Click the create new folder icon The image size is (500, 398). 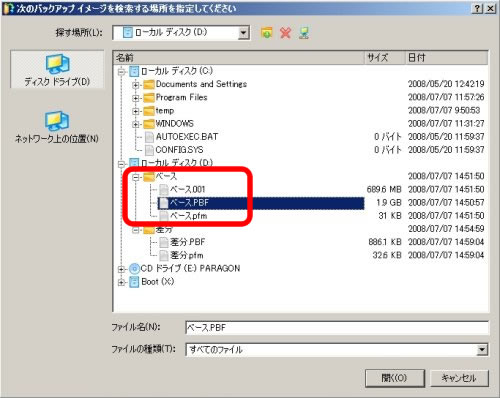pyautogui.click(x=266, y=33)
